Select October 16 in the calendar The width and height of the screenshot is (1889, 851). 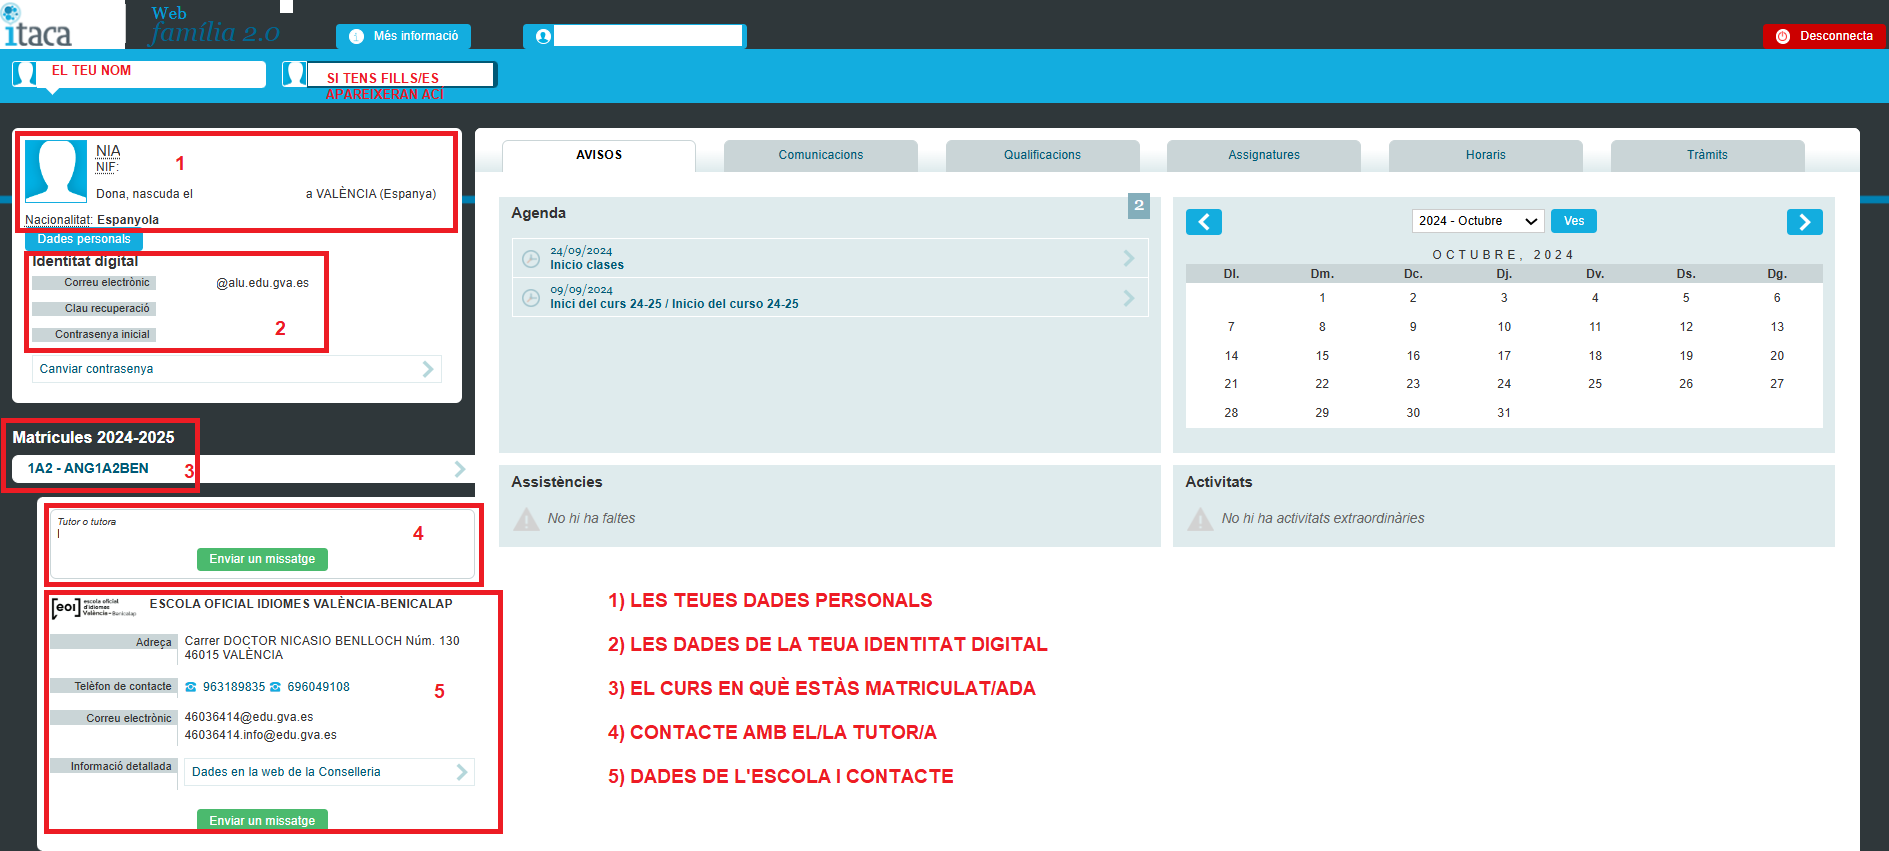[1413, 356]
